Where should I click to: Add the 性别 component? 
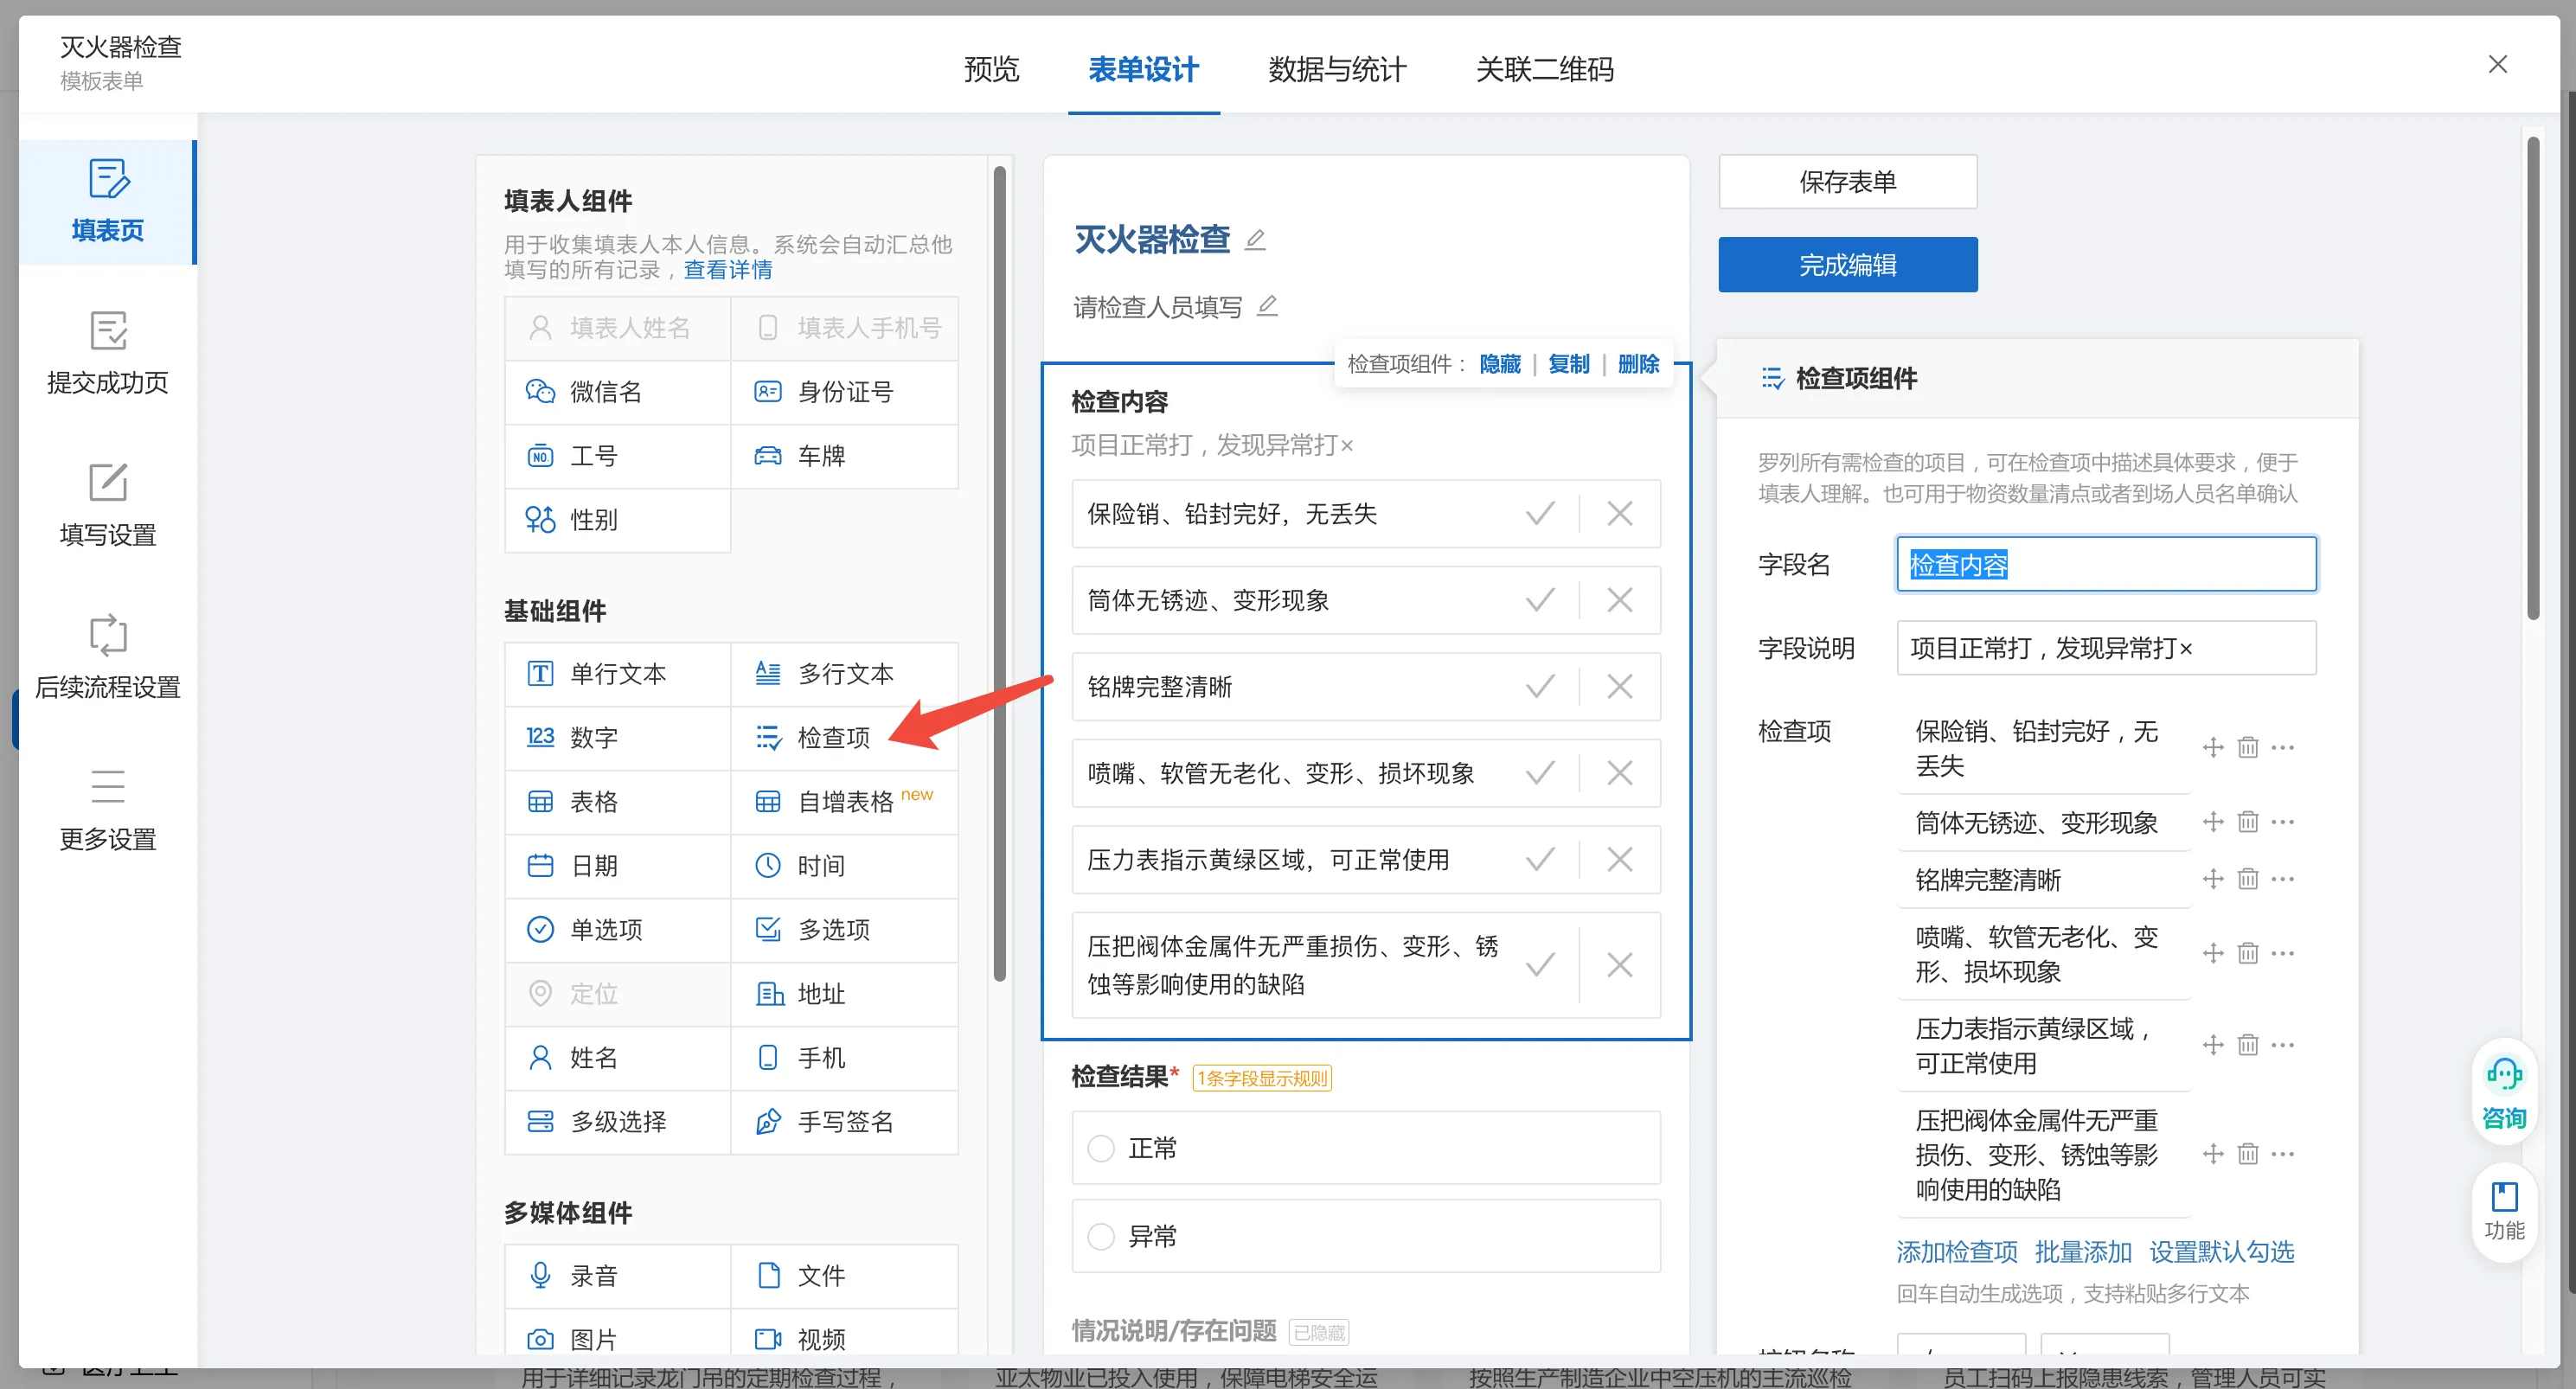618,520
